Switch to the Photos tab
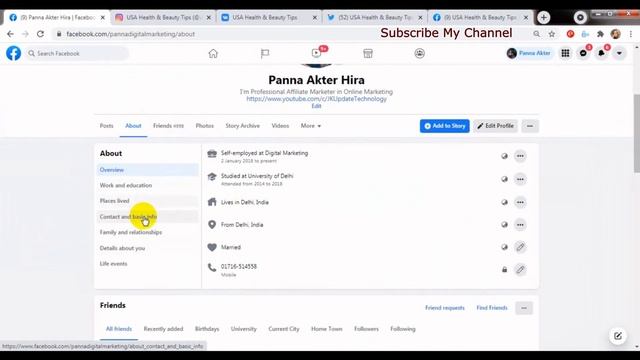The image size is (640, 360). pyautogui.click(x=204, y=126)
